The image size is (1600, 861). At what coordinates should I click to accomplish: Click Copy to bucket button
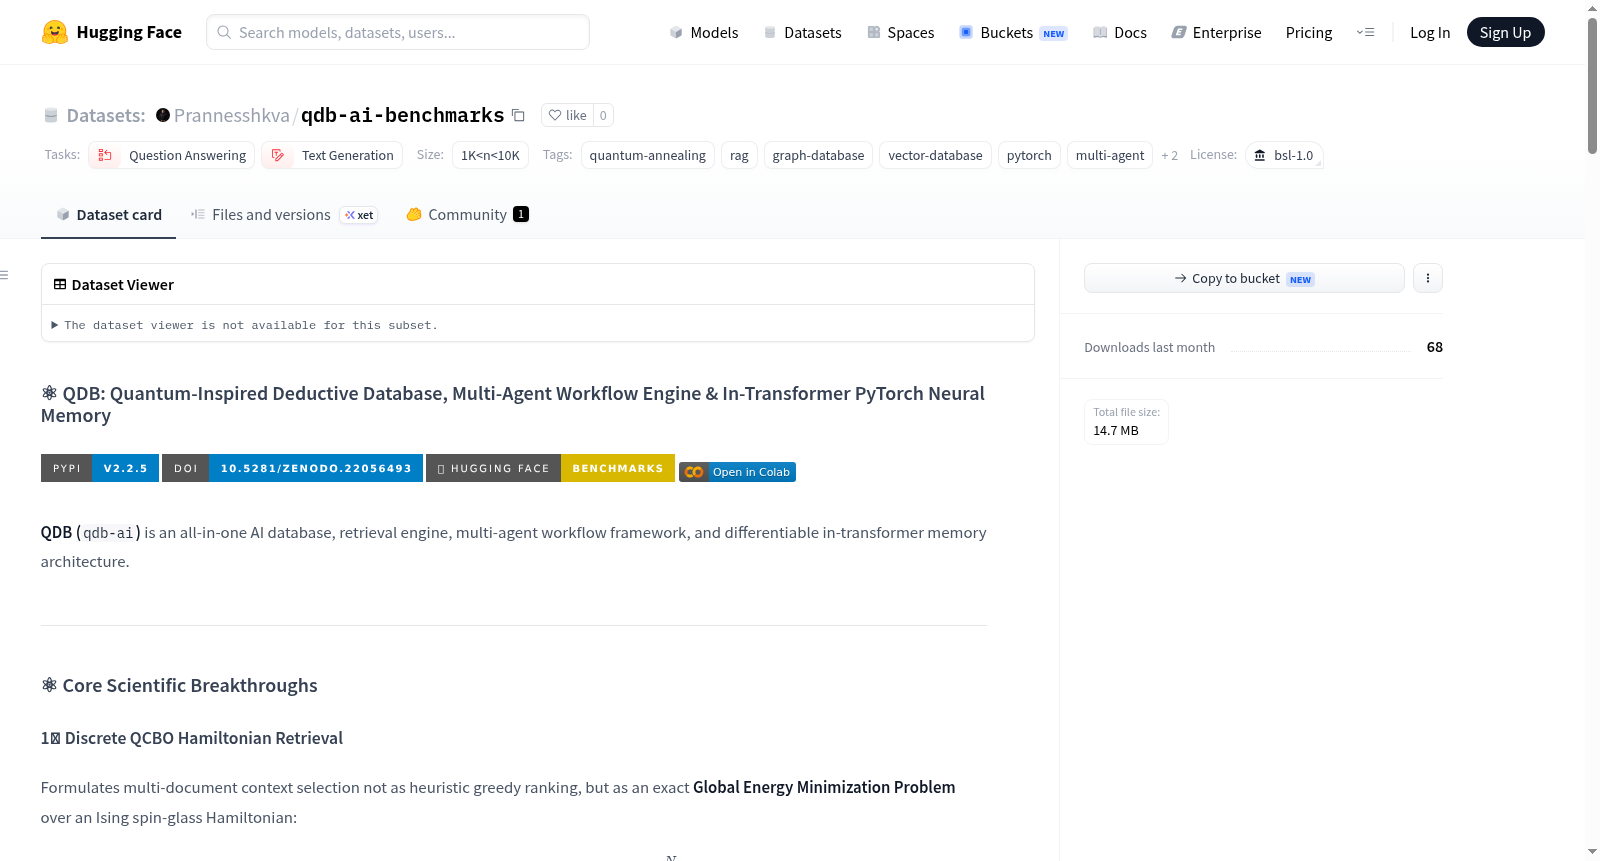click(x=1244, y=278)
